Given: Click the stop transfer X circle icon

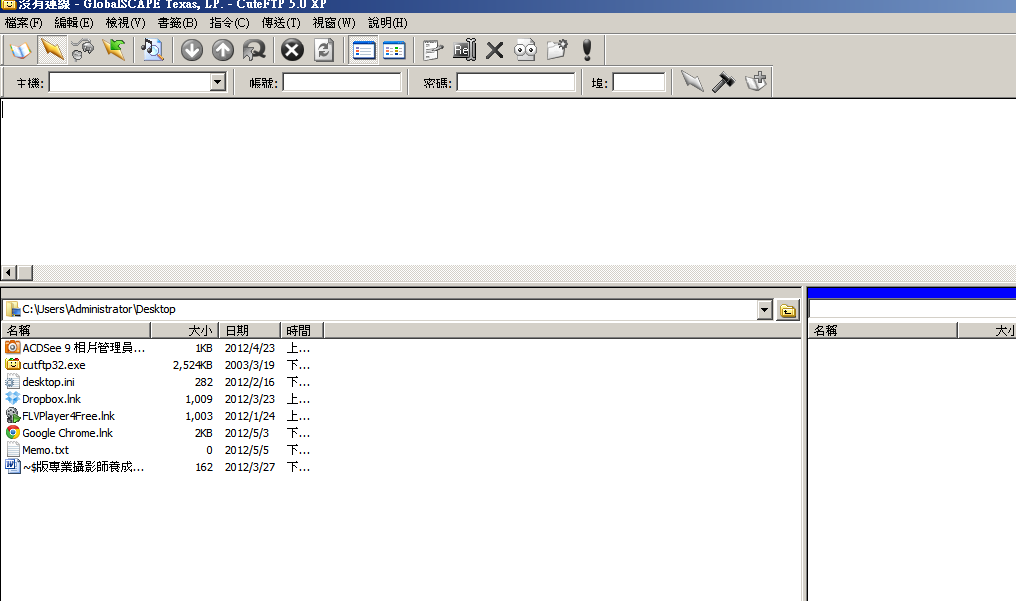Looking at the screenshot, I should [x=292, y=50].
